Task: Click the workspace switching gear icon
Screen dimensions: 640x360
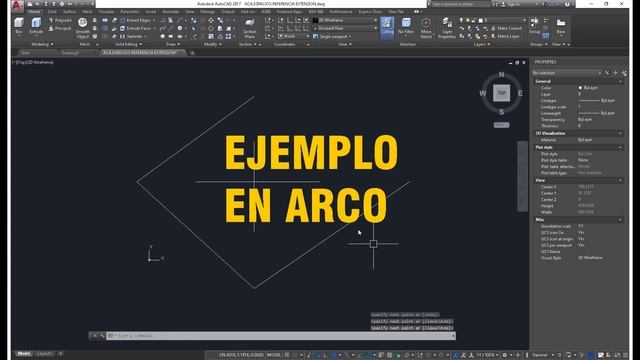Action: coord(505,355)
